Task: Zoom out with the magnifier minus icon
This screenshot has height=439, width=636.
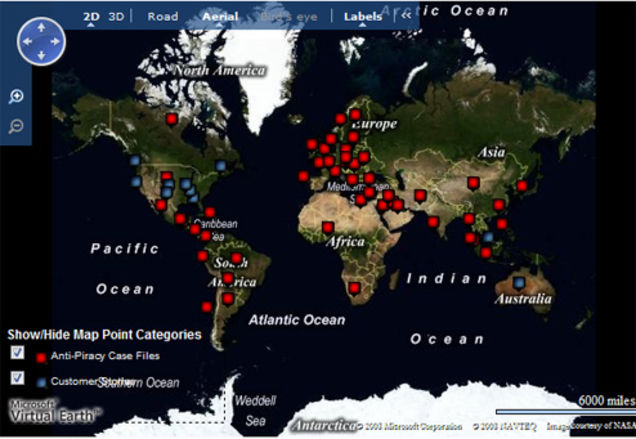Action: (16, 126)
